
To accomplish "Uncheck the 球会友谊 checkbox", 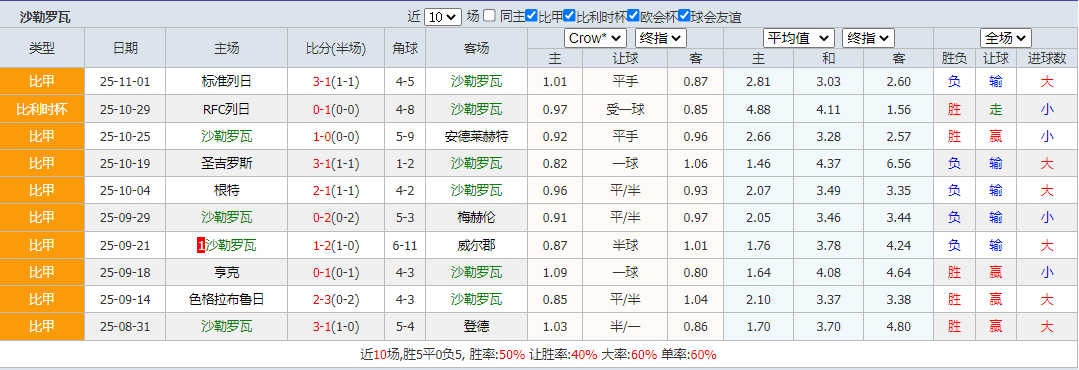I will 684,16.
